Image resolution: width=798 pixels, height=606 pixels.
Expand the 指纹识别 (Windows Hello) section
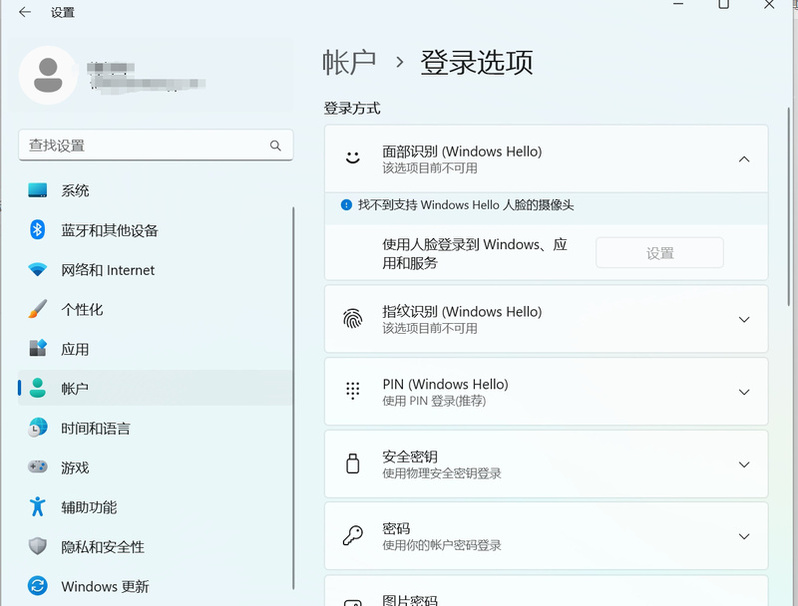pyautogui.click(x=744, y=320)
